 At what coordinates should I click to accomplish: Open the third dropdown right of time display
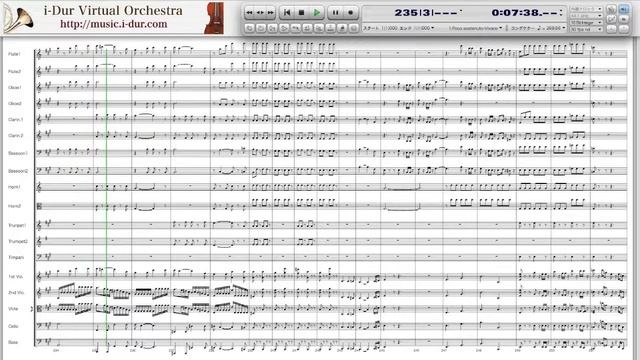click(587, 22)
